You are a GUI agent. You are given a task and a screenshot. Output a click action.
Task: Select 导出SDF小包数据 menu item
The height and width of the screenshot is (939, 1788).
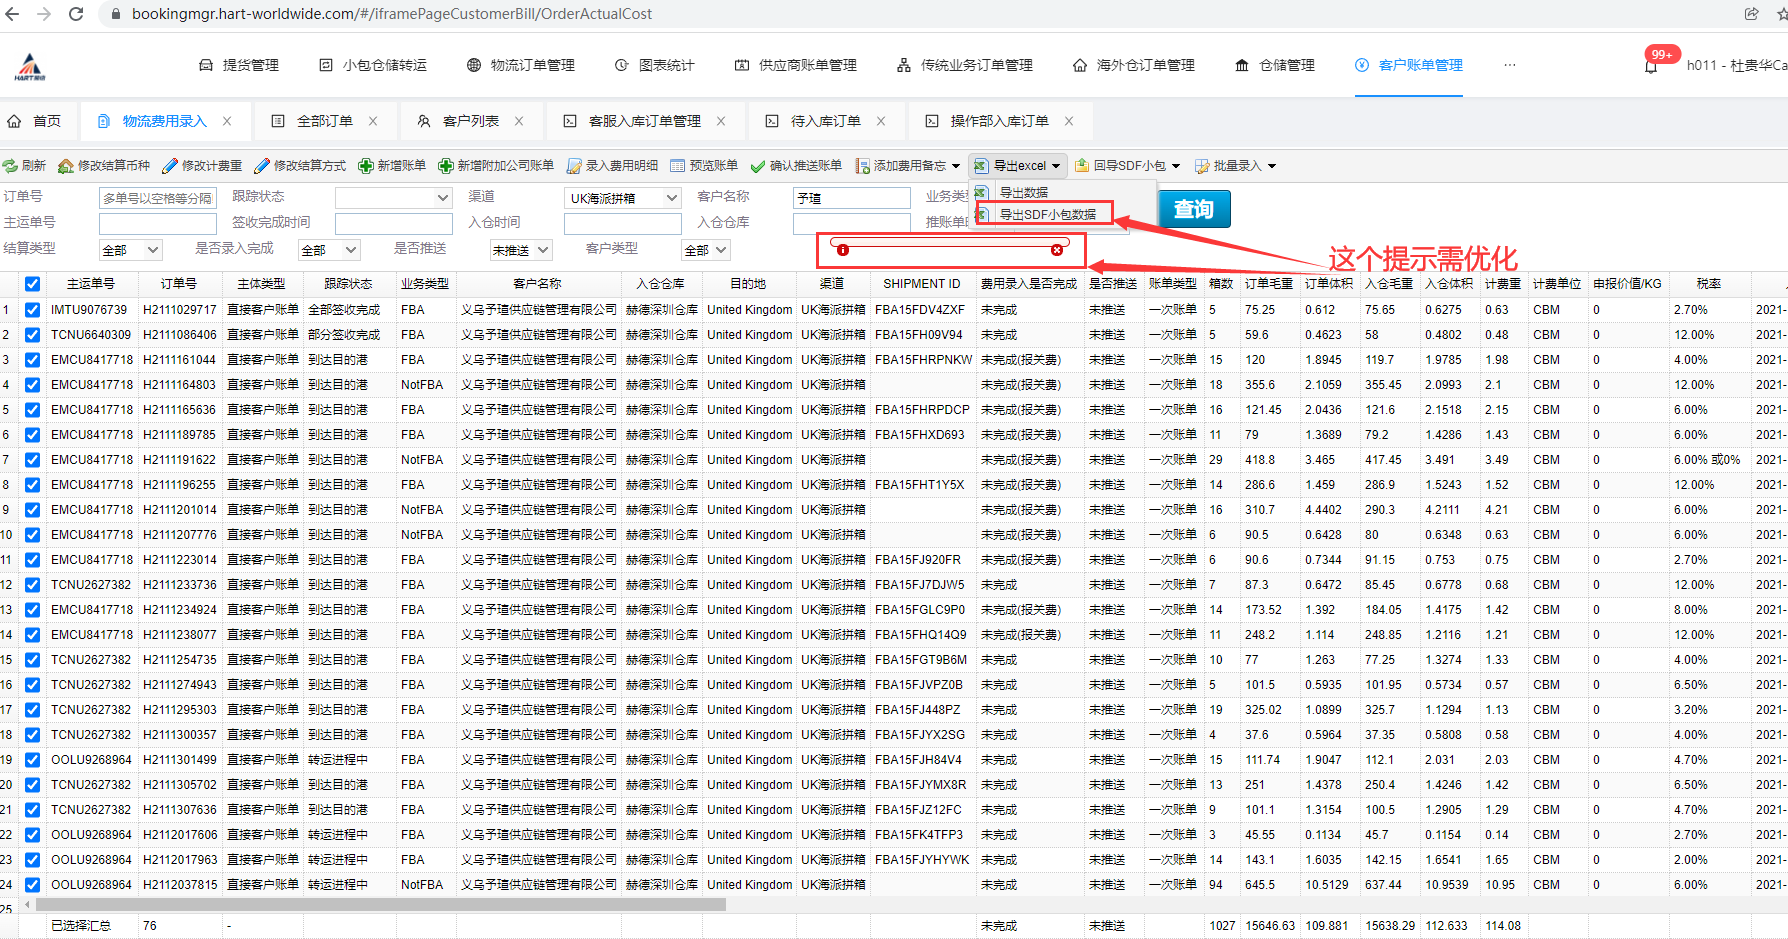click(1047, 214)
